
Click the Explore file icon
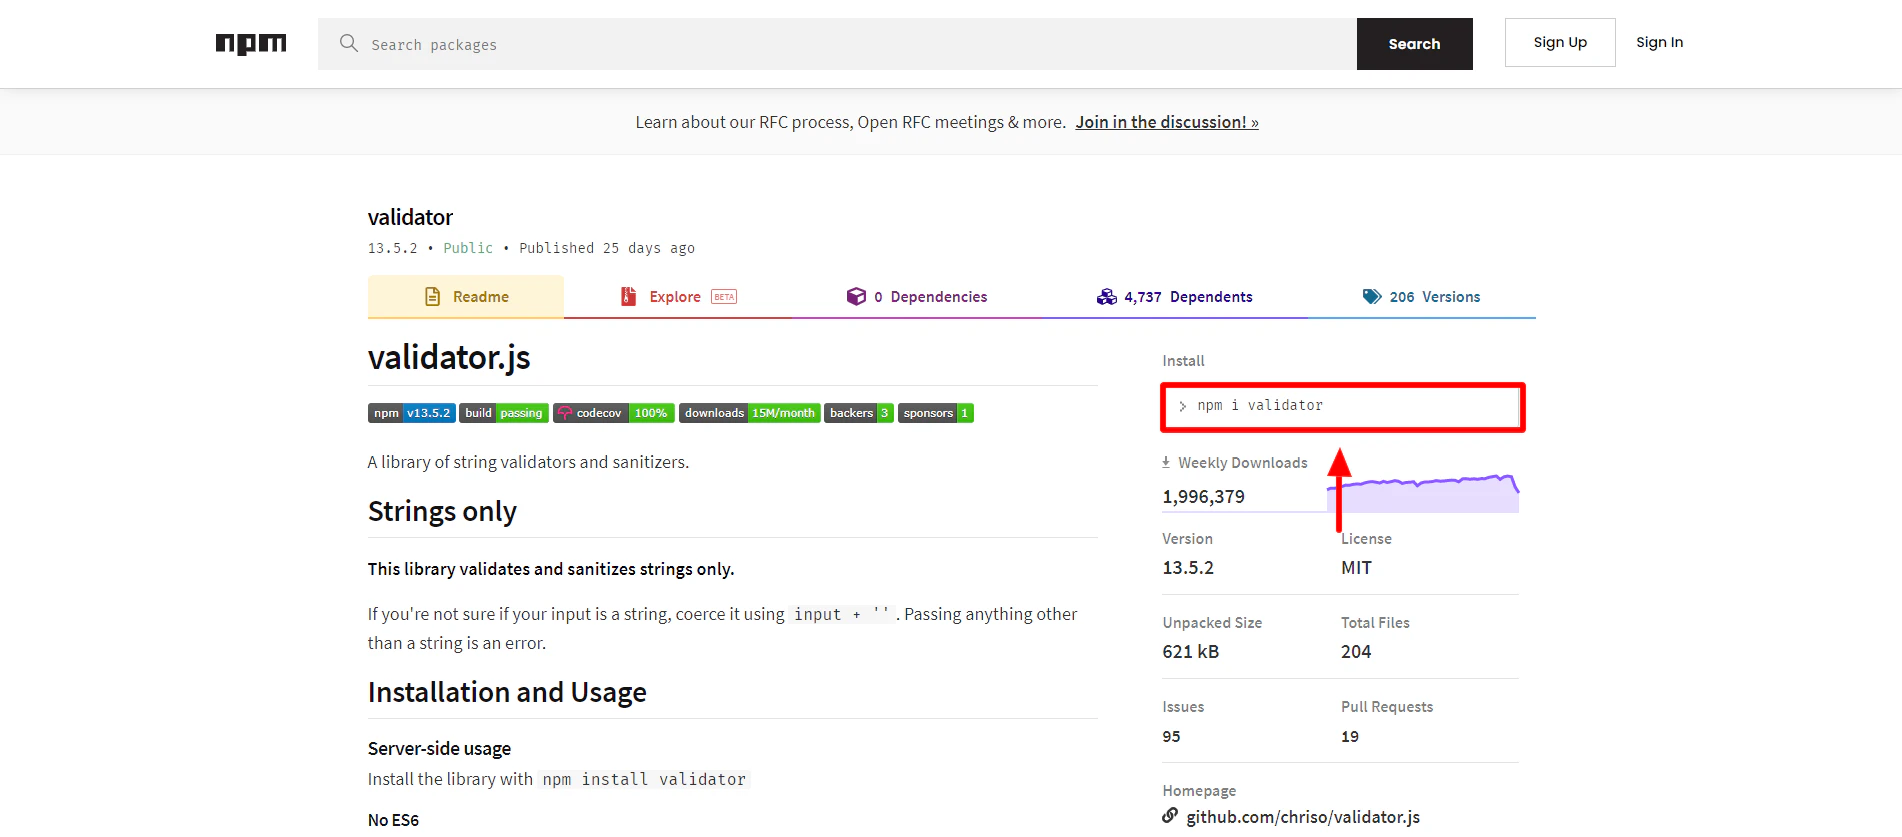[628, 297]
